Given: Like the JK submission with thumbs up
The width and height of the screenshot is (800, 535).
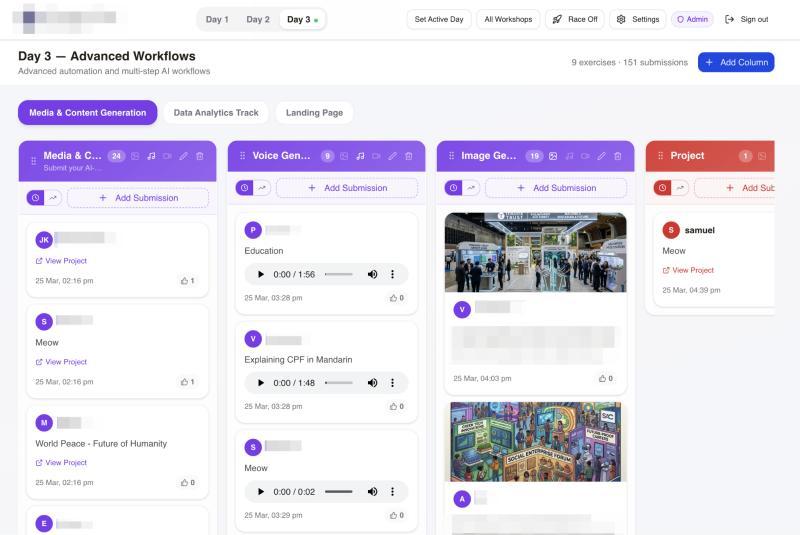Looking at the screenshot, I should pyautogui.click(x=187, y=281).
